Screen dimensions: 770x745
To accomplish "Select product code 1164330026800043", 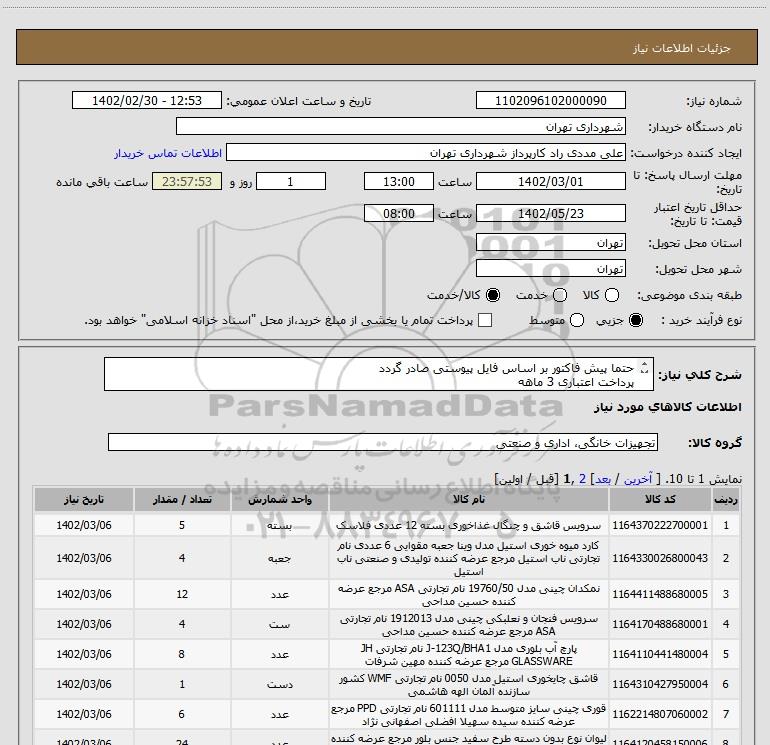I will pyautogui.click(x=660, y=558).
